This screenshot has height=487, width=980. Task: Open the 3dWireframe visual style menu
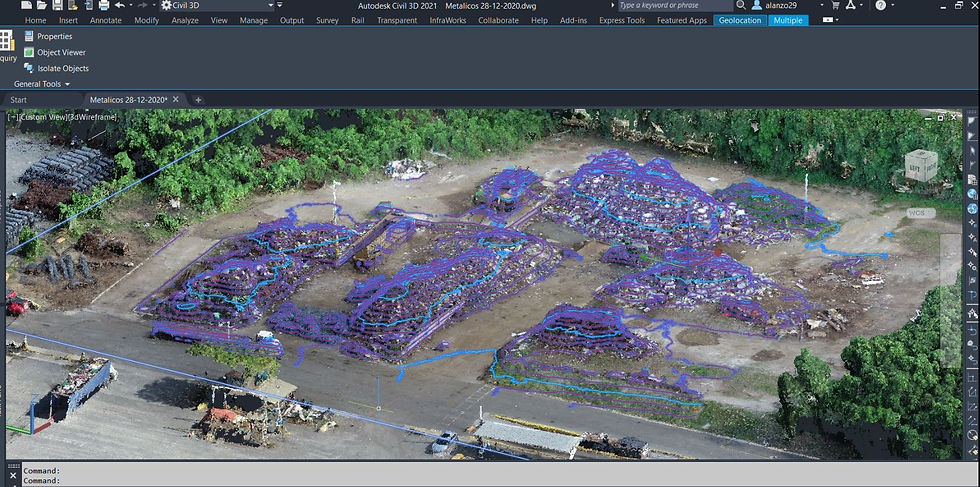coord(92,117)
